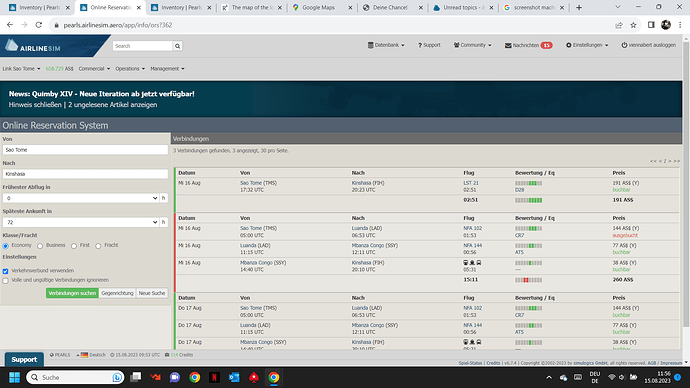Open Netflix from the taskbar
The width and height of the screenshot is (690, 388).
(x=214, y=377)
